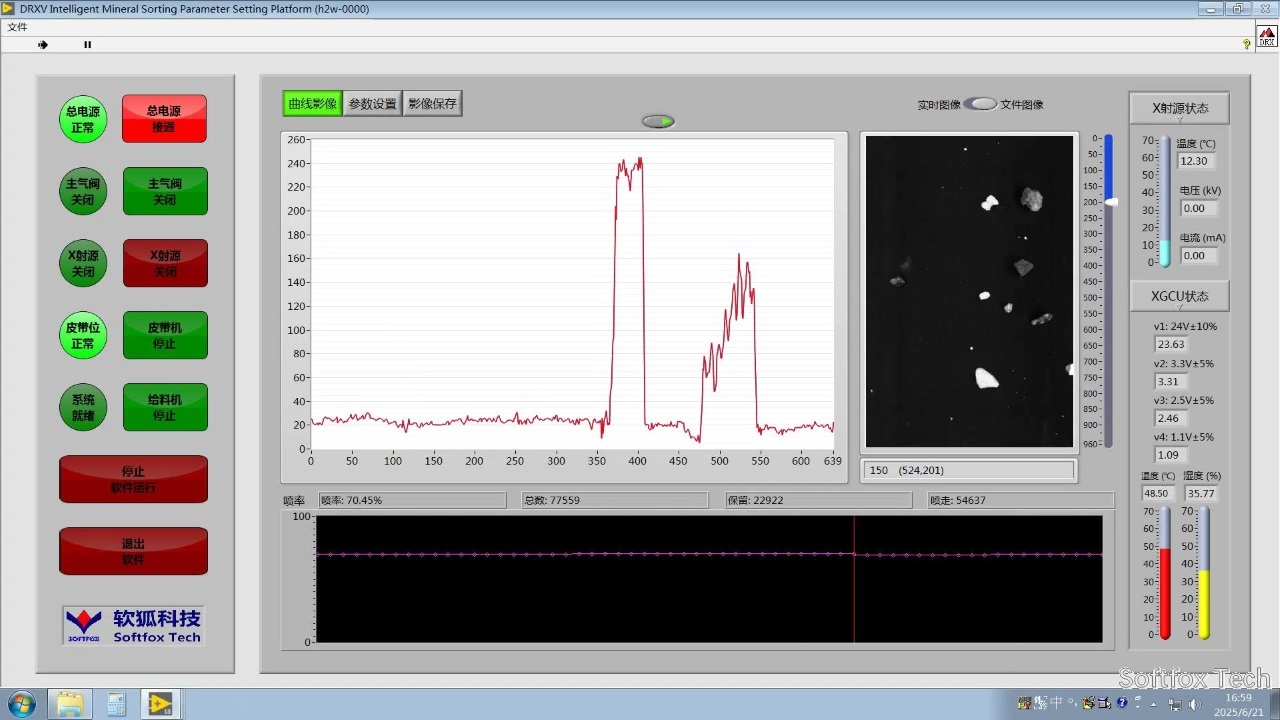Click the Pause icon in the toolbar
This screenshot has width=1280, height=720.
(87, 44)
